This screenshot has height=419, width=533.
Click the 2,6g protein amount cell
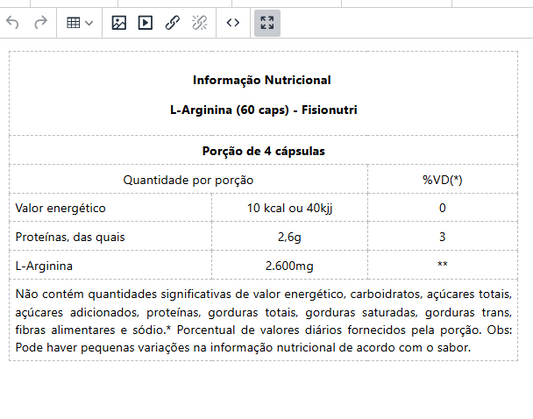pos(289,237)
